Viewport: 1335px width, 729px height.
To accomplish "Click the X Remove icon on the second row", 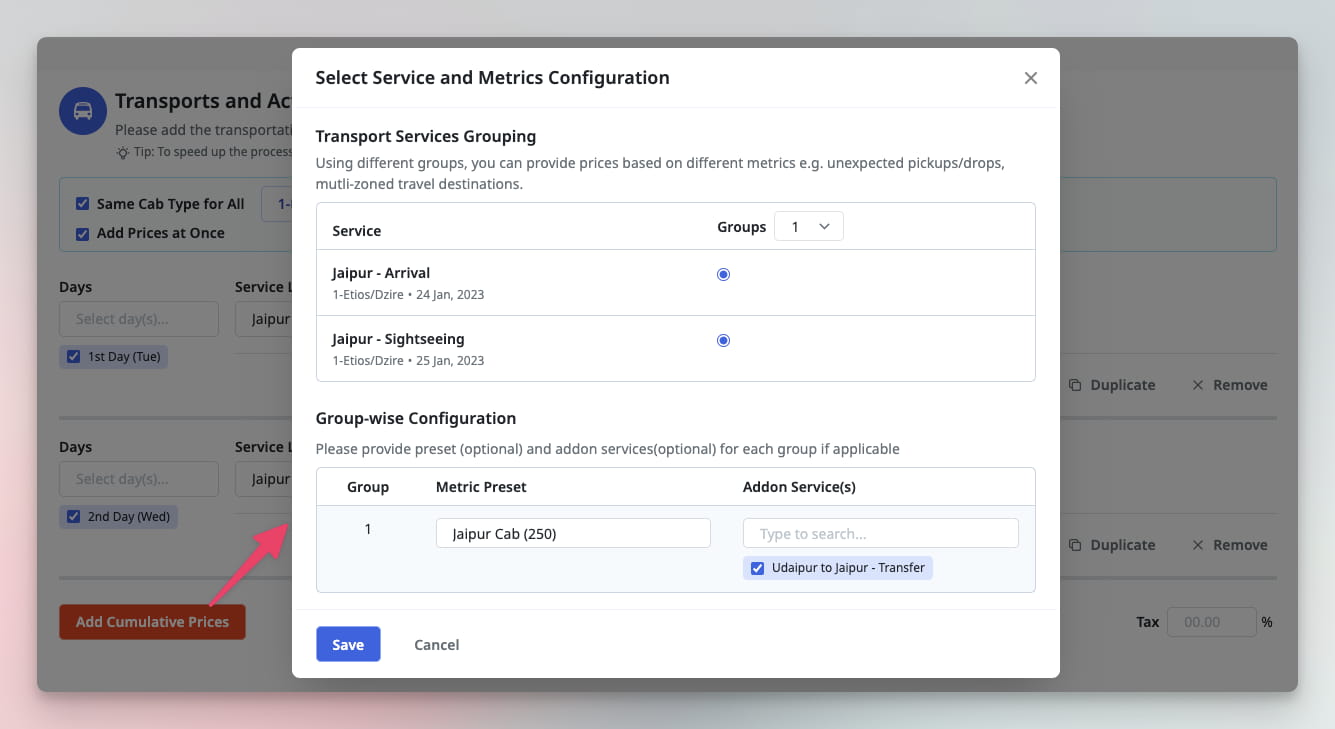I will pyautogui.click(x=1199, y=545).
